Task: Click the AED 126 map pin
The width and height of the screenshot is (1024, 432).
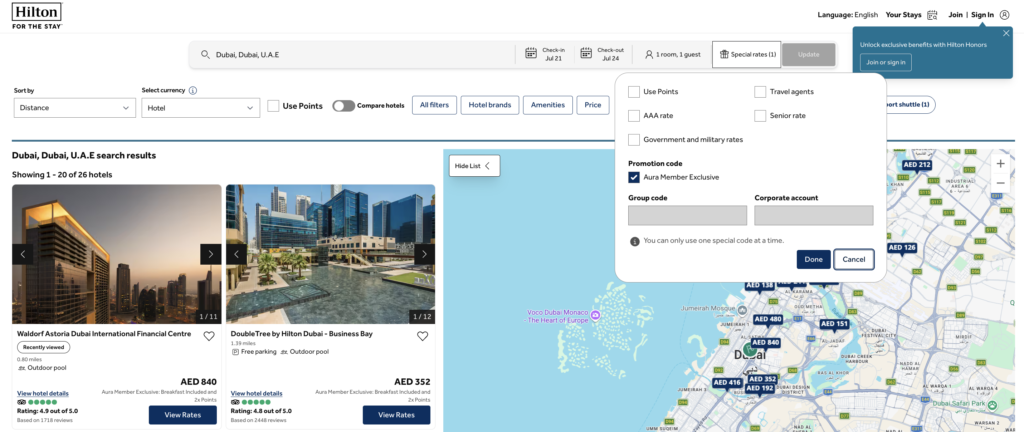Action: tap(902, 249)
